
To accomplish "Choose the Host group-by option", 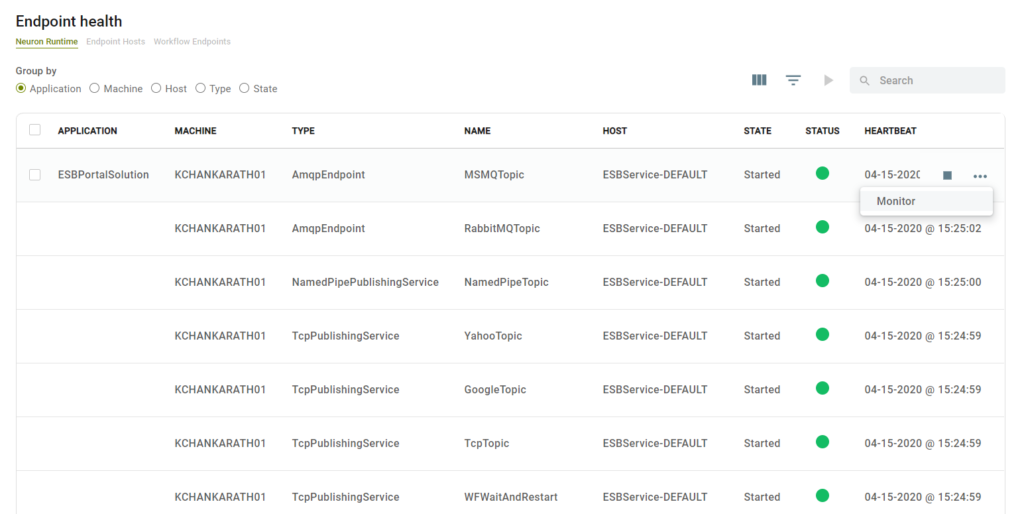I will [156, 89].
